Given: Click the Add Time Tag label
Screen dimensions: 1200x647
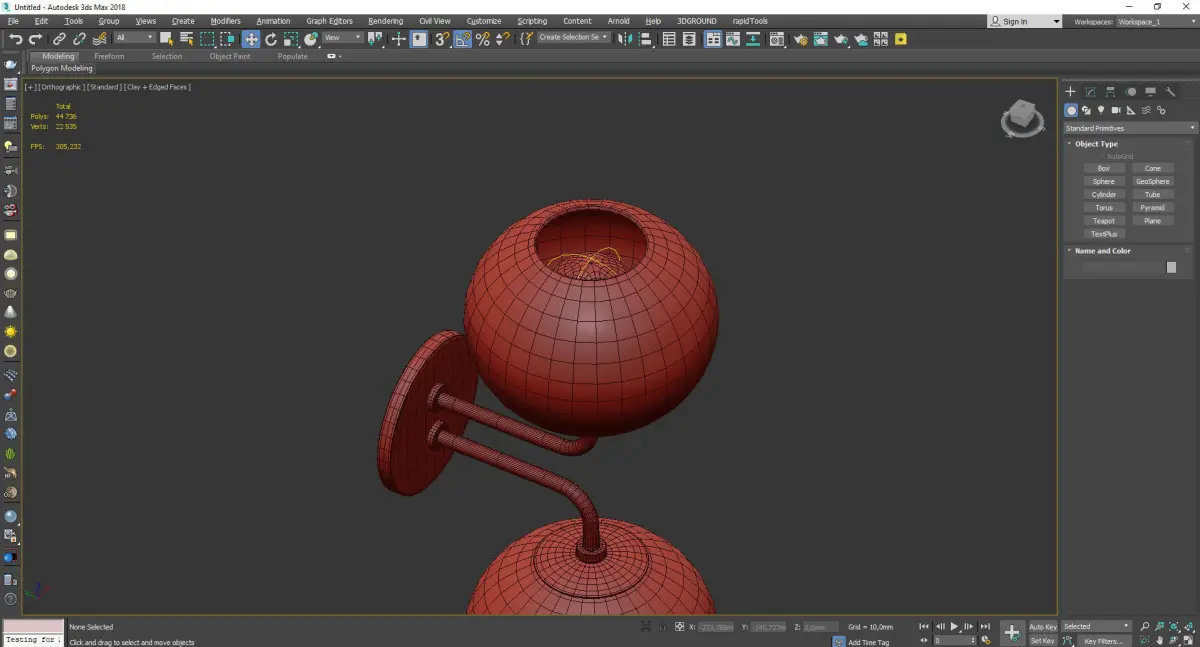Looking at the screenshot, I should coord(868,642).
